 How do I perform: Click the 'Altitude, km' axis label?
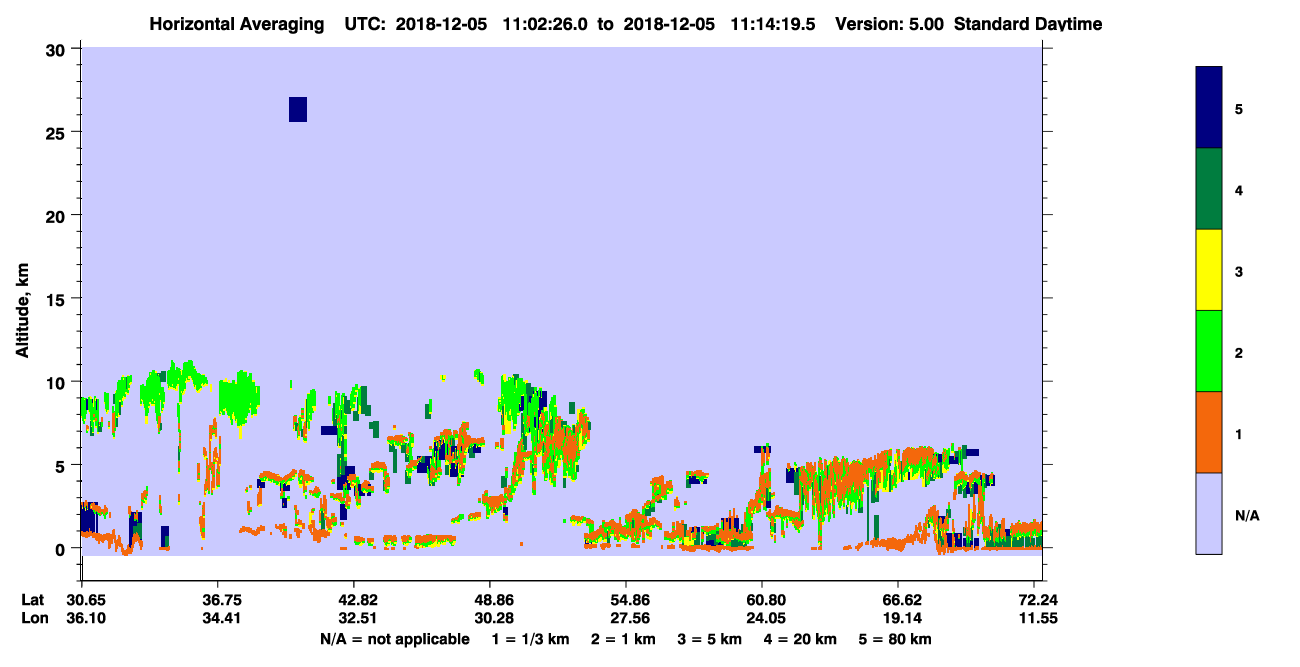click(21, 308)
